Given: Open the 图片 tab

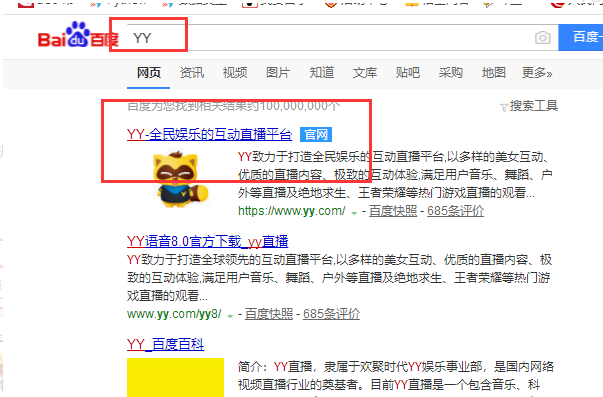Looking at the screenshot, I should point(278,73).
